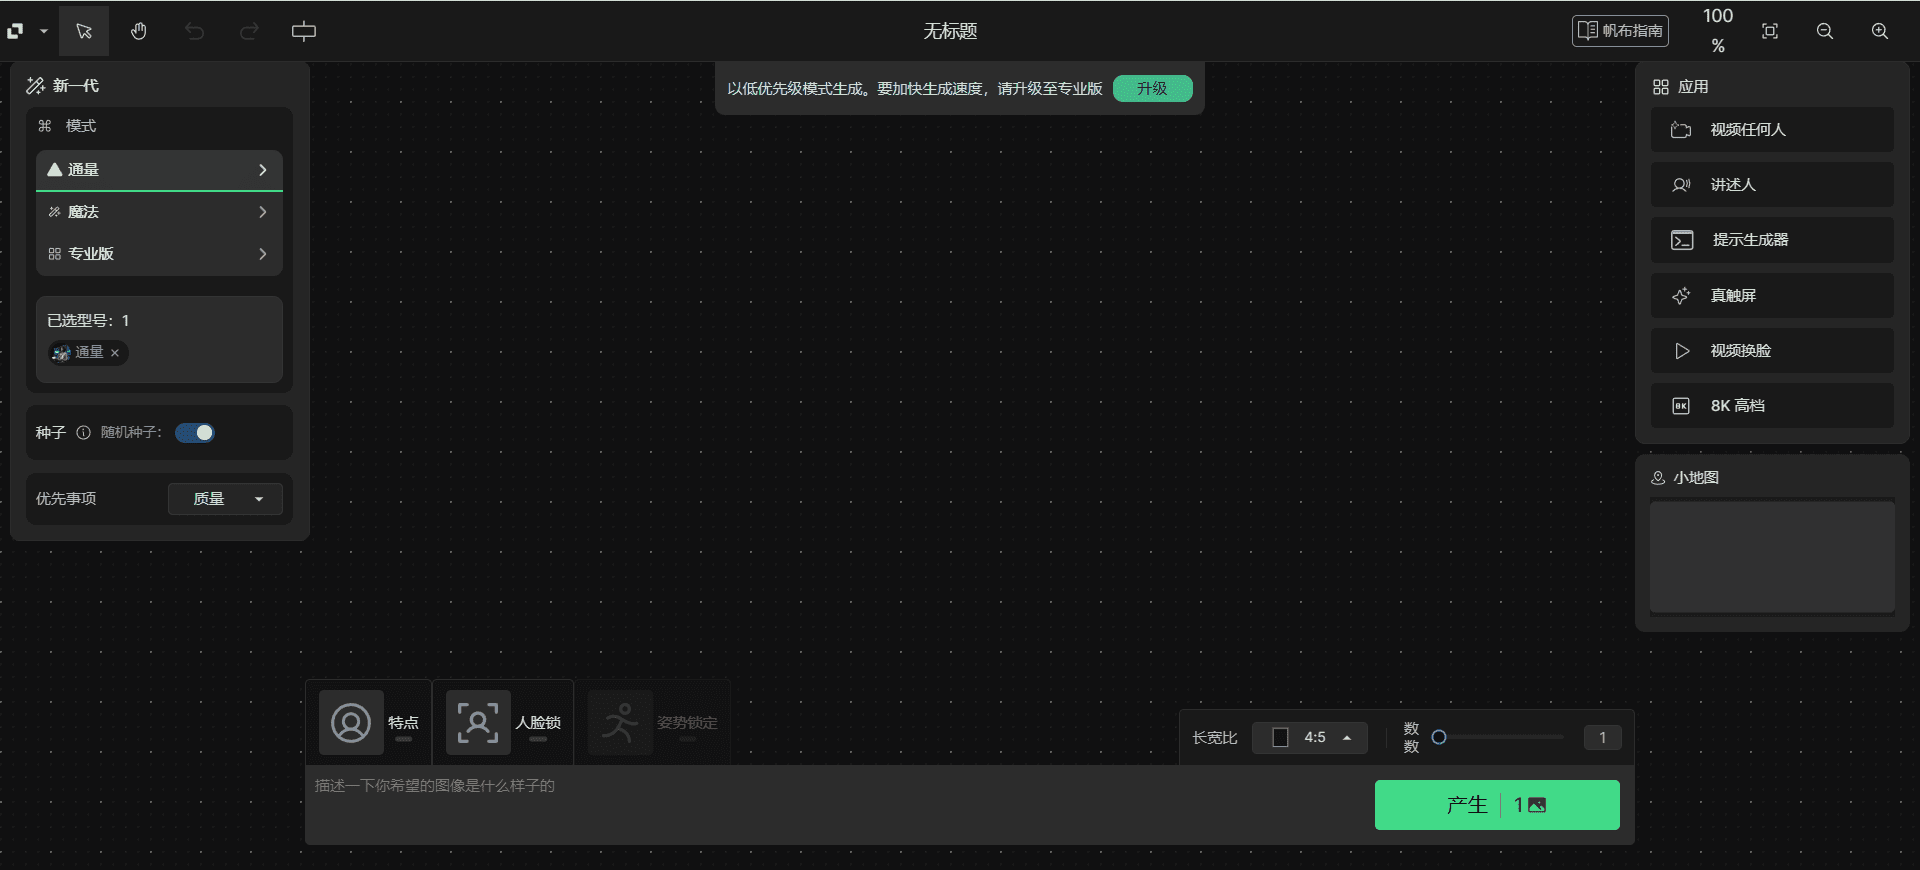Open the 讲述人 app

tap(1772, 185)
